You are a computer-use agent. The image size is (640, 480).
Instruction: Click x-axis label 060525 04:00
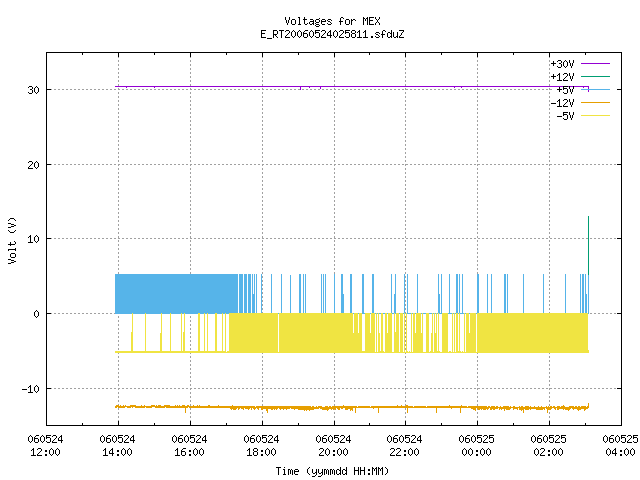pos(620,446)
